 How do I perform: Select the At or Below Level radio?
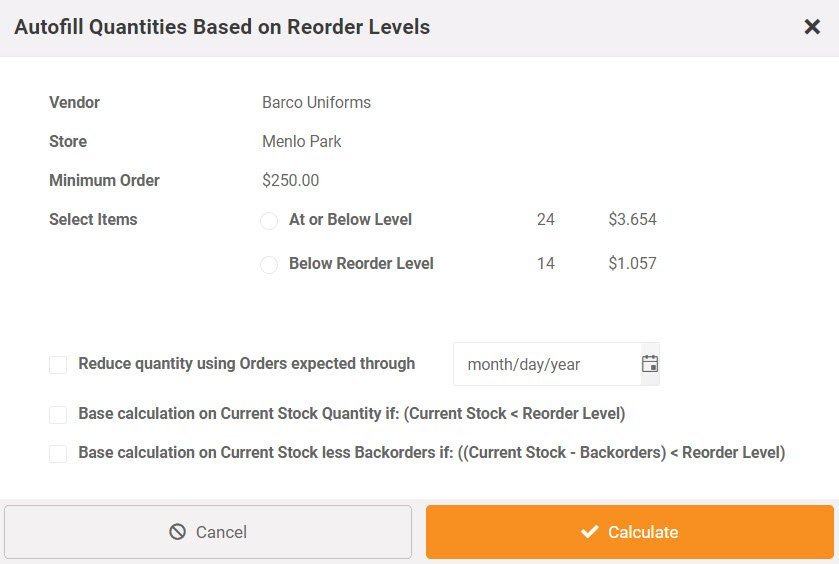tap(269, 220)
